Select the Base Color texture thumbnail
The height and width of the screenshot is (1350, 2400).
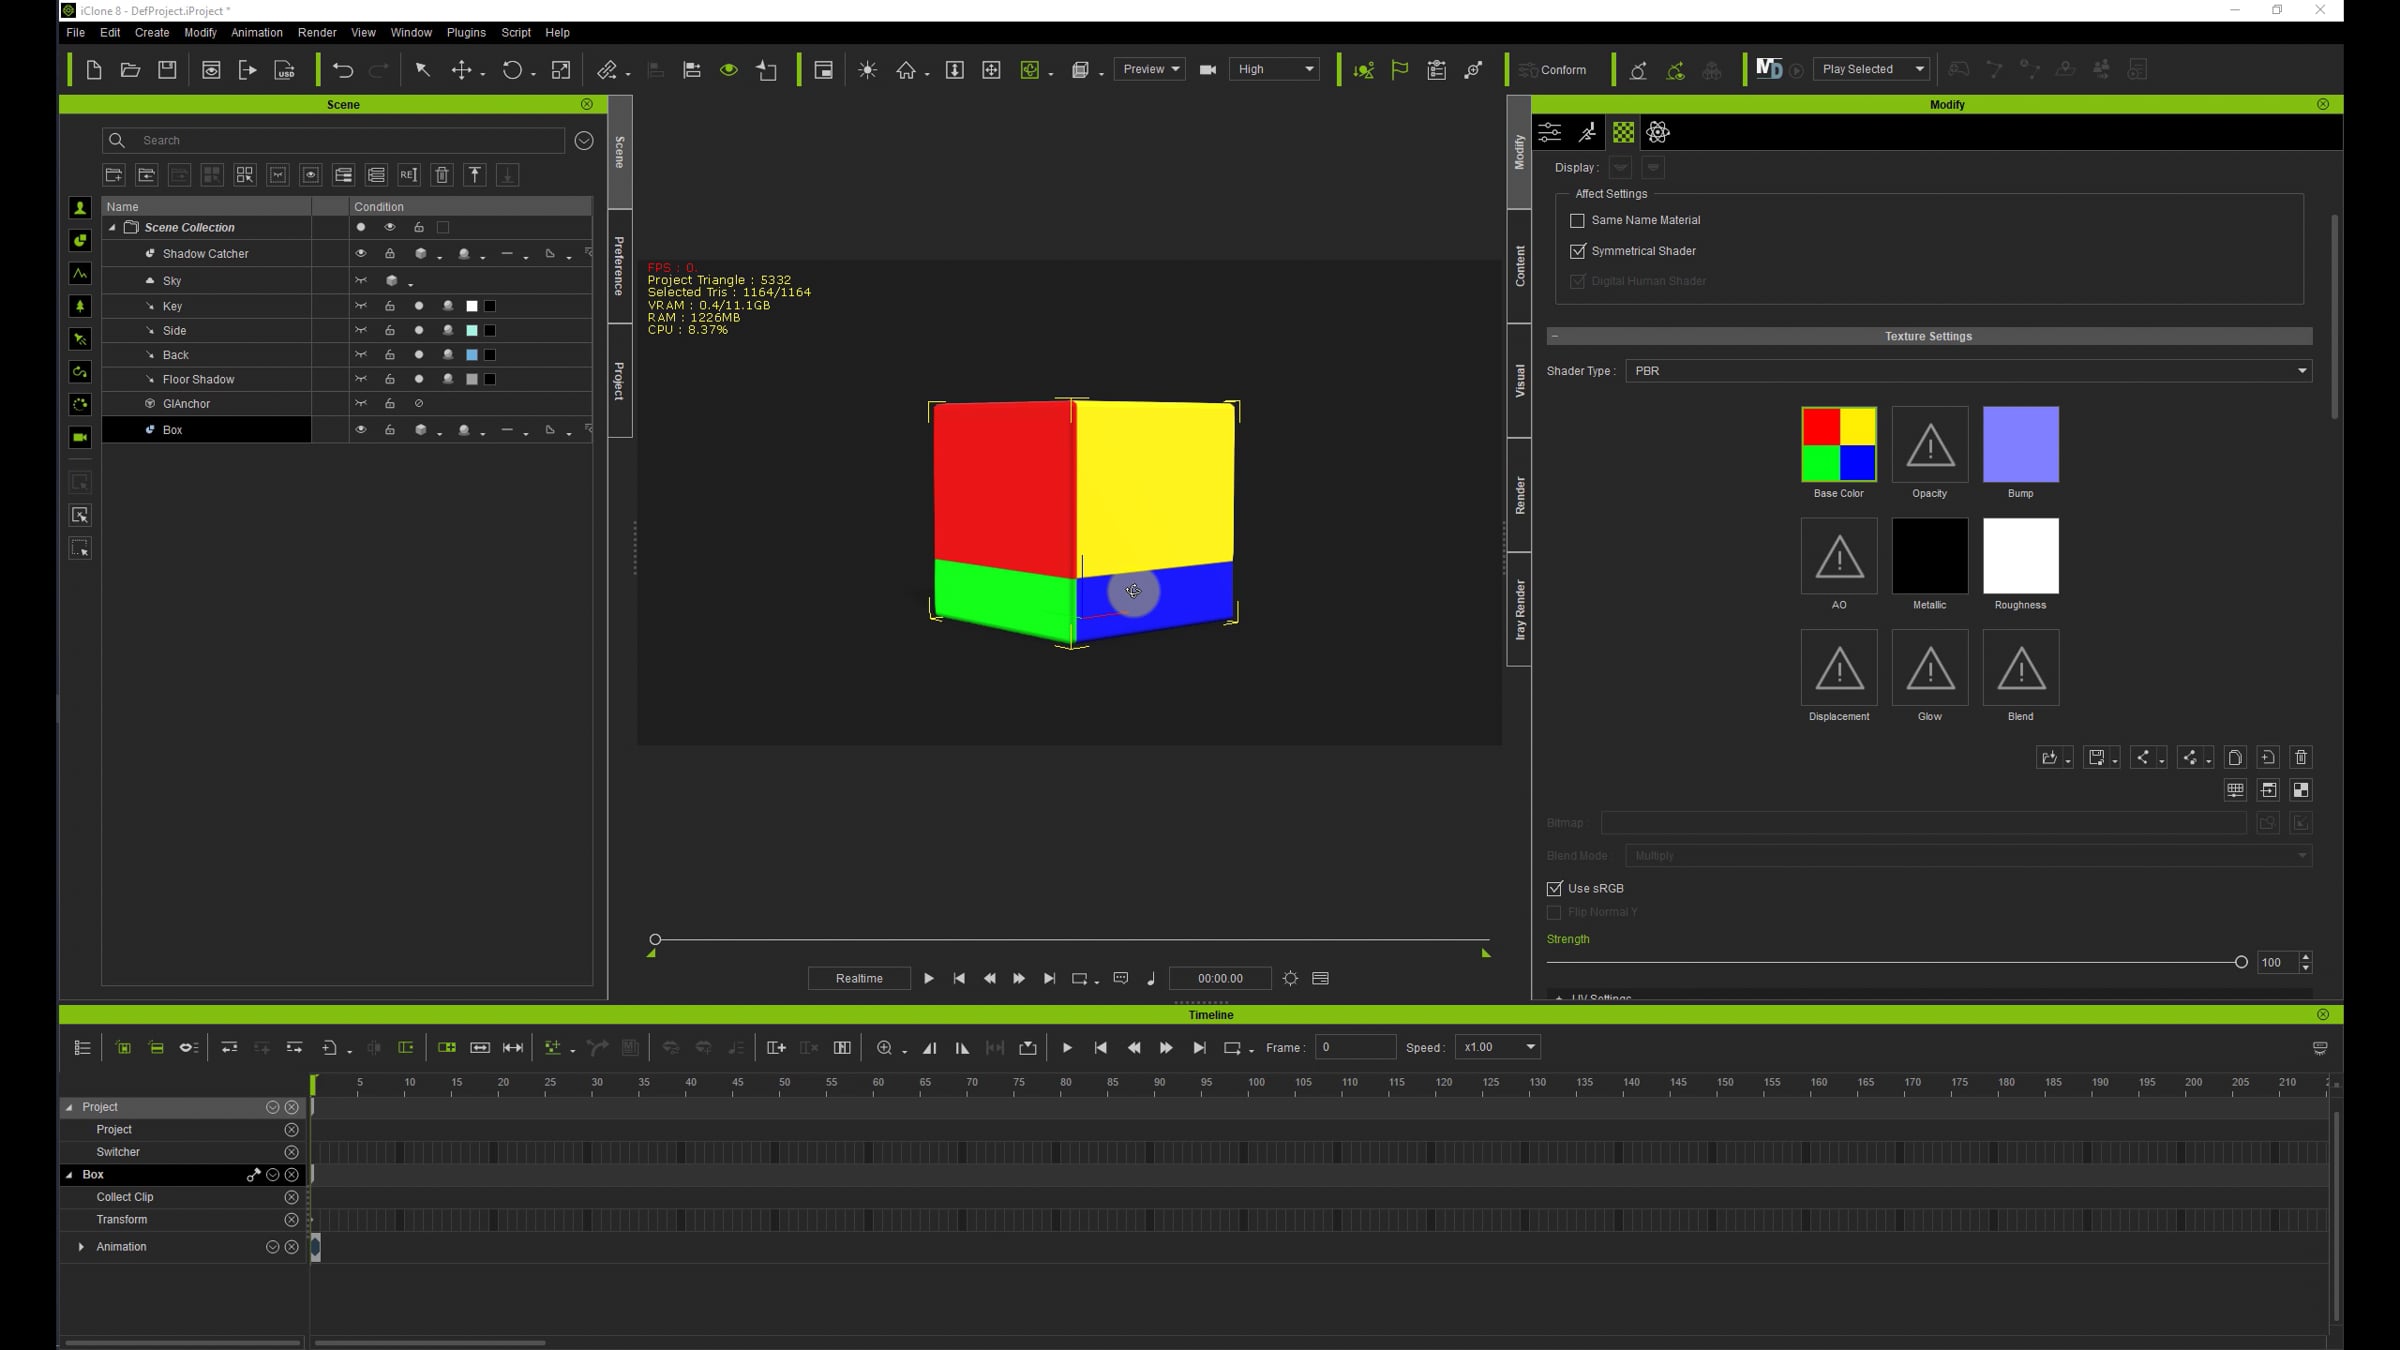[1839, 444]
